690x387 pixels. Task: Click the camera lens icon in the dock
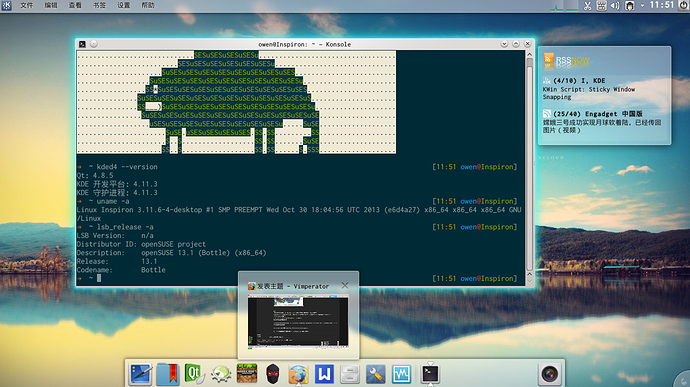pos(549,374)
